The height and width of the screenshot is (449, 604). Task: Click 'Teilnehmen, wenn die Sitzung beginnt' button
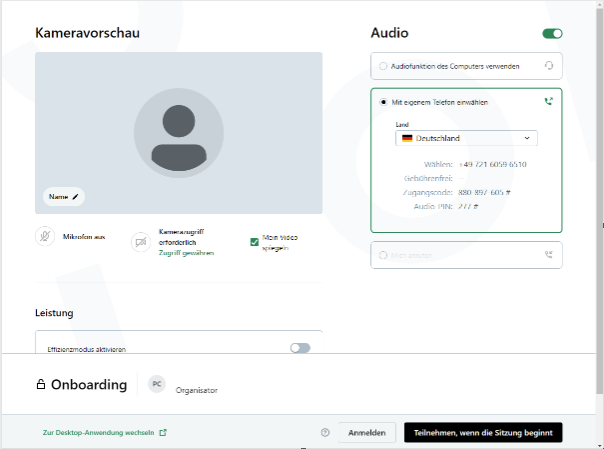483,433
